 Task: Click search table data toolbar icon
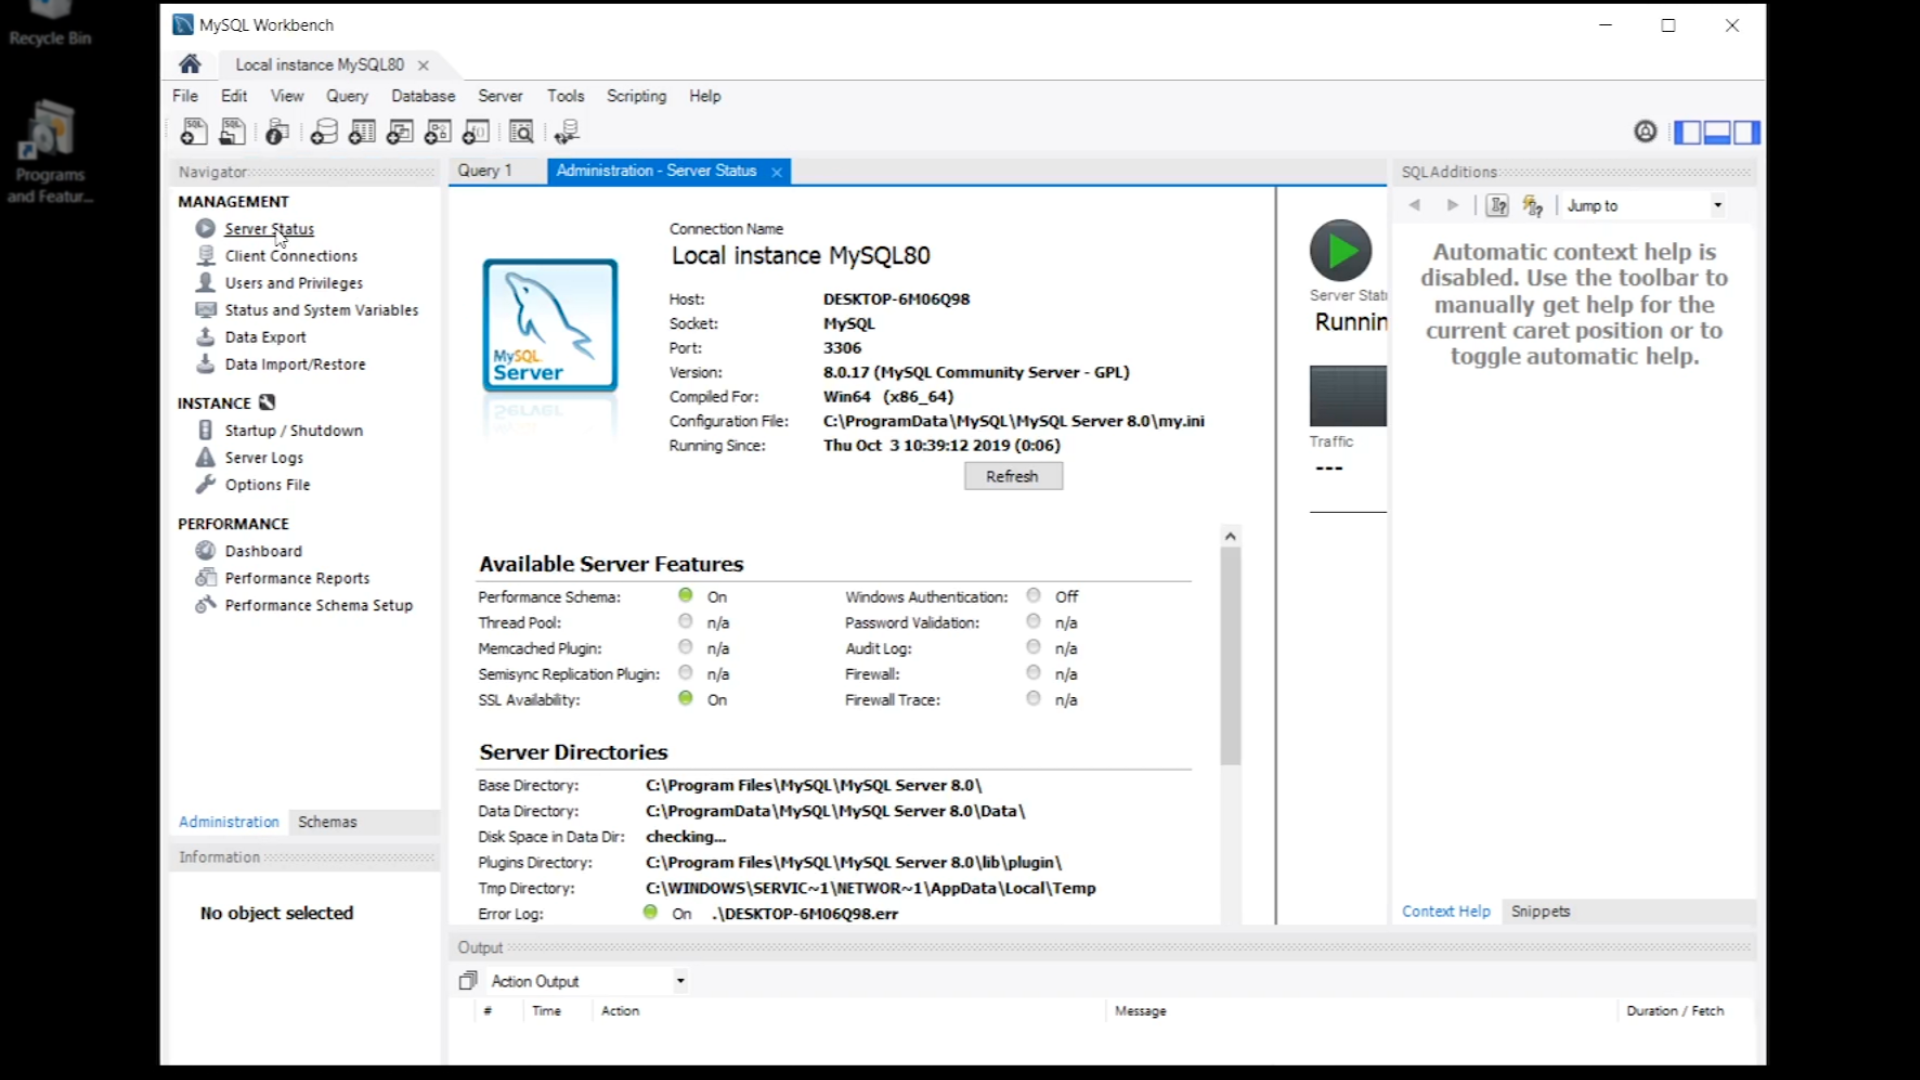[521, 132]
